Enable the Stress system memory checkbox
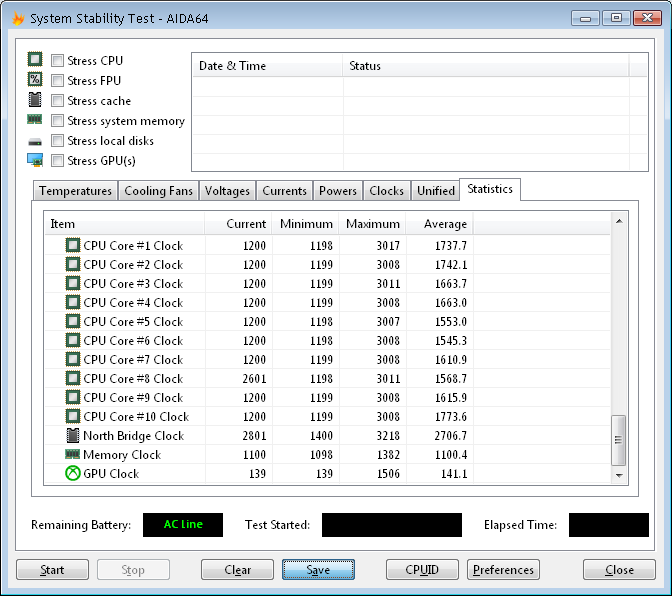The width and height of the screenshot is (672, 596). [x=57, y=121]
